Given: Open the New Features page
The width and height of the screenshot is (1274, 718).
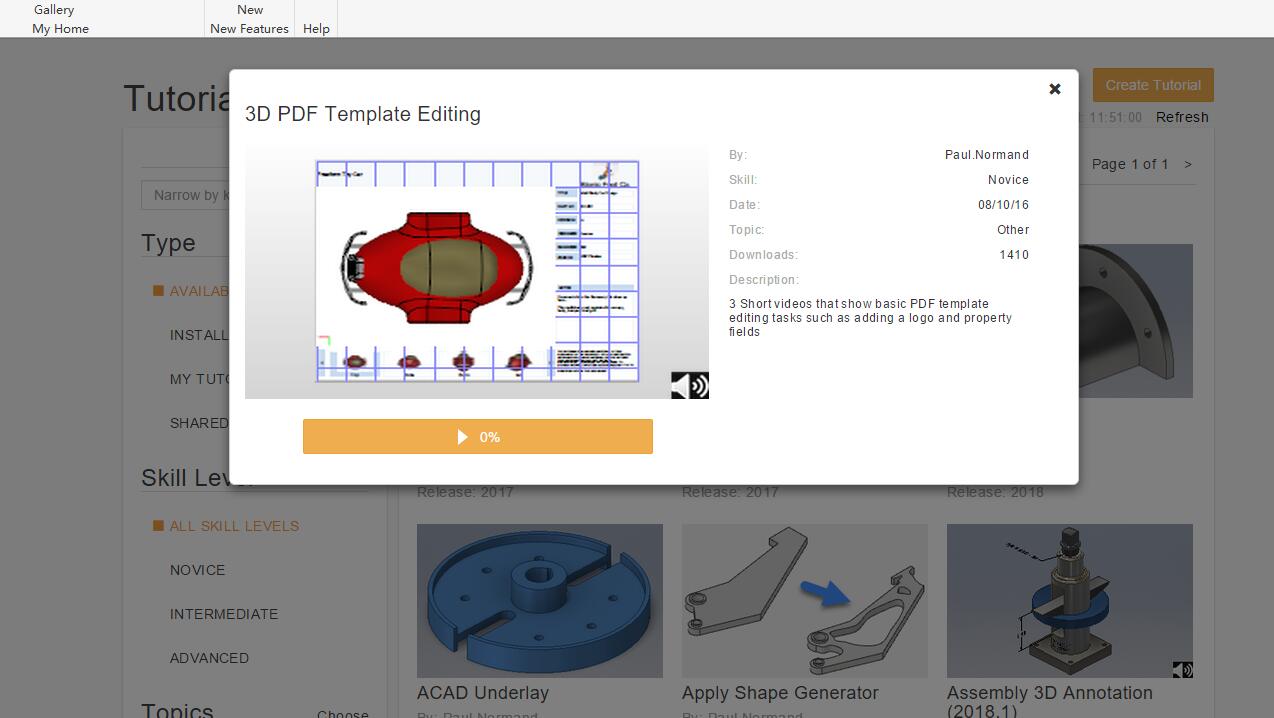Looking at the screenshot, I should pos(249,29).
